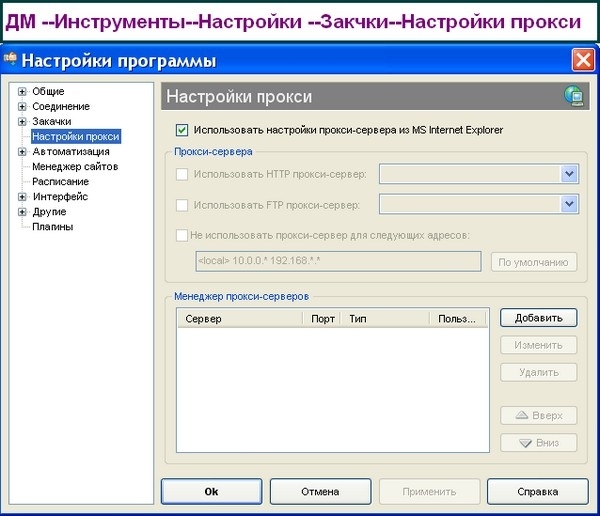Screen dimensions: 600x516
Task: Confirm settings with the Ok button
Action: (212, 492)
